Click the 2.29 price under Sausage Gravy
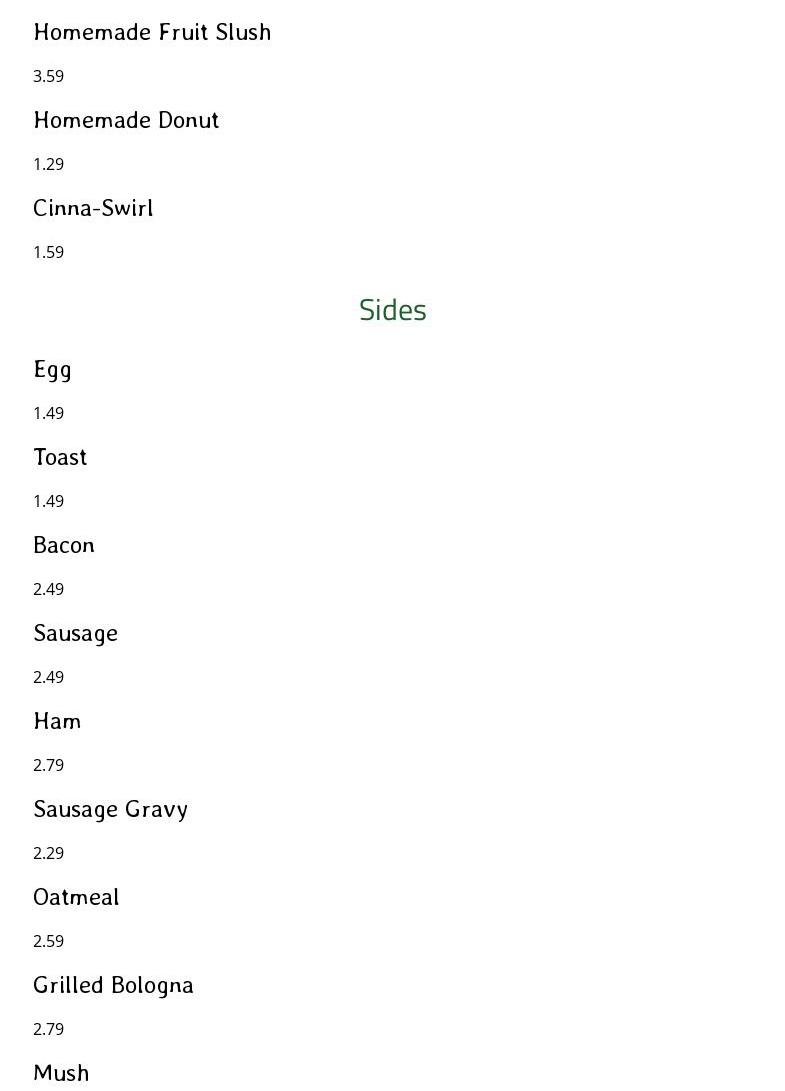This screenshot has height=1091, width=785. pyautogui.click(x=48, y=853)
